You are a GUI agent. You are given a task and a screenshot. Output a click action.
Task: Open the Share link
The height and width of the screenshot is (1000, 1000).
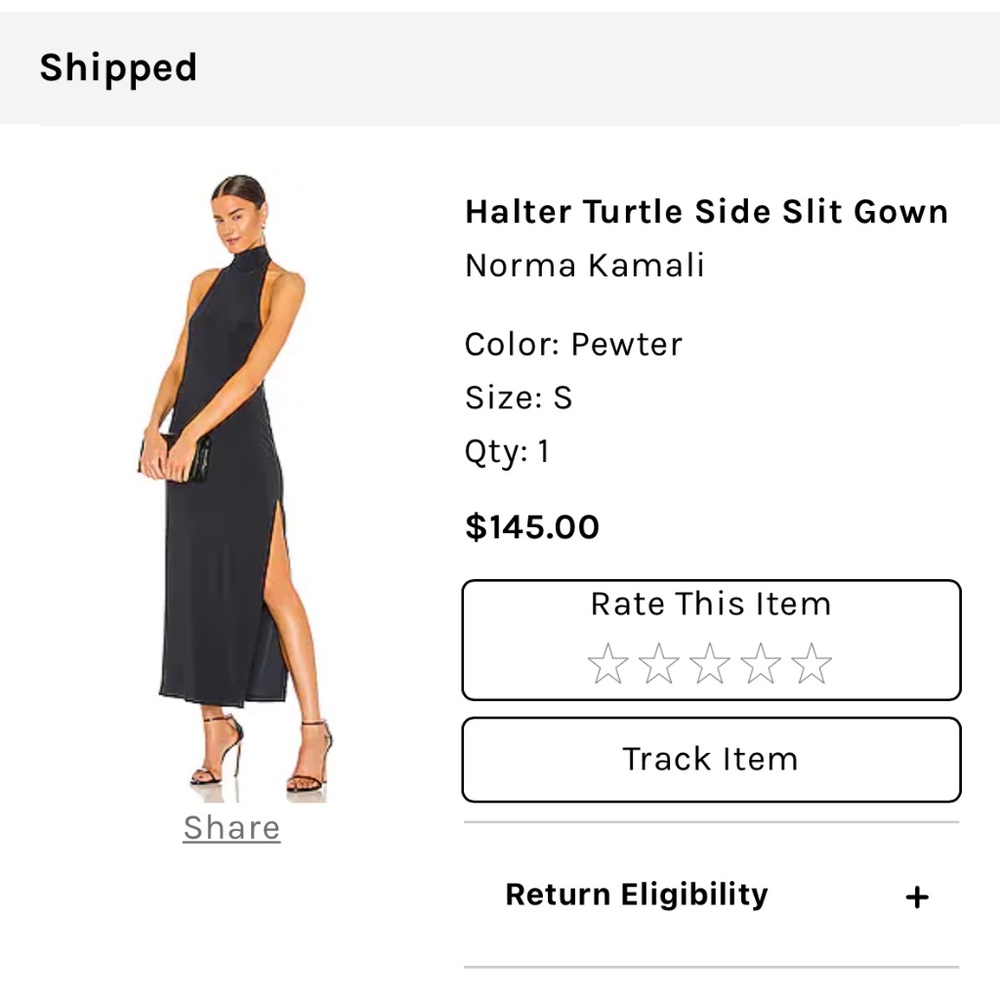click(231, 827)
